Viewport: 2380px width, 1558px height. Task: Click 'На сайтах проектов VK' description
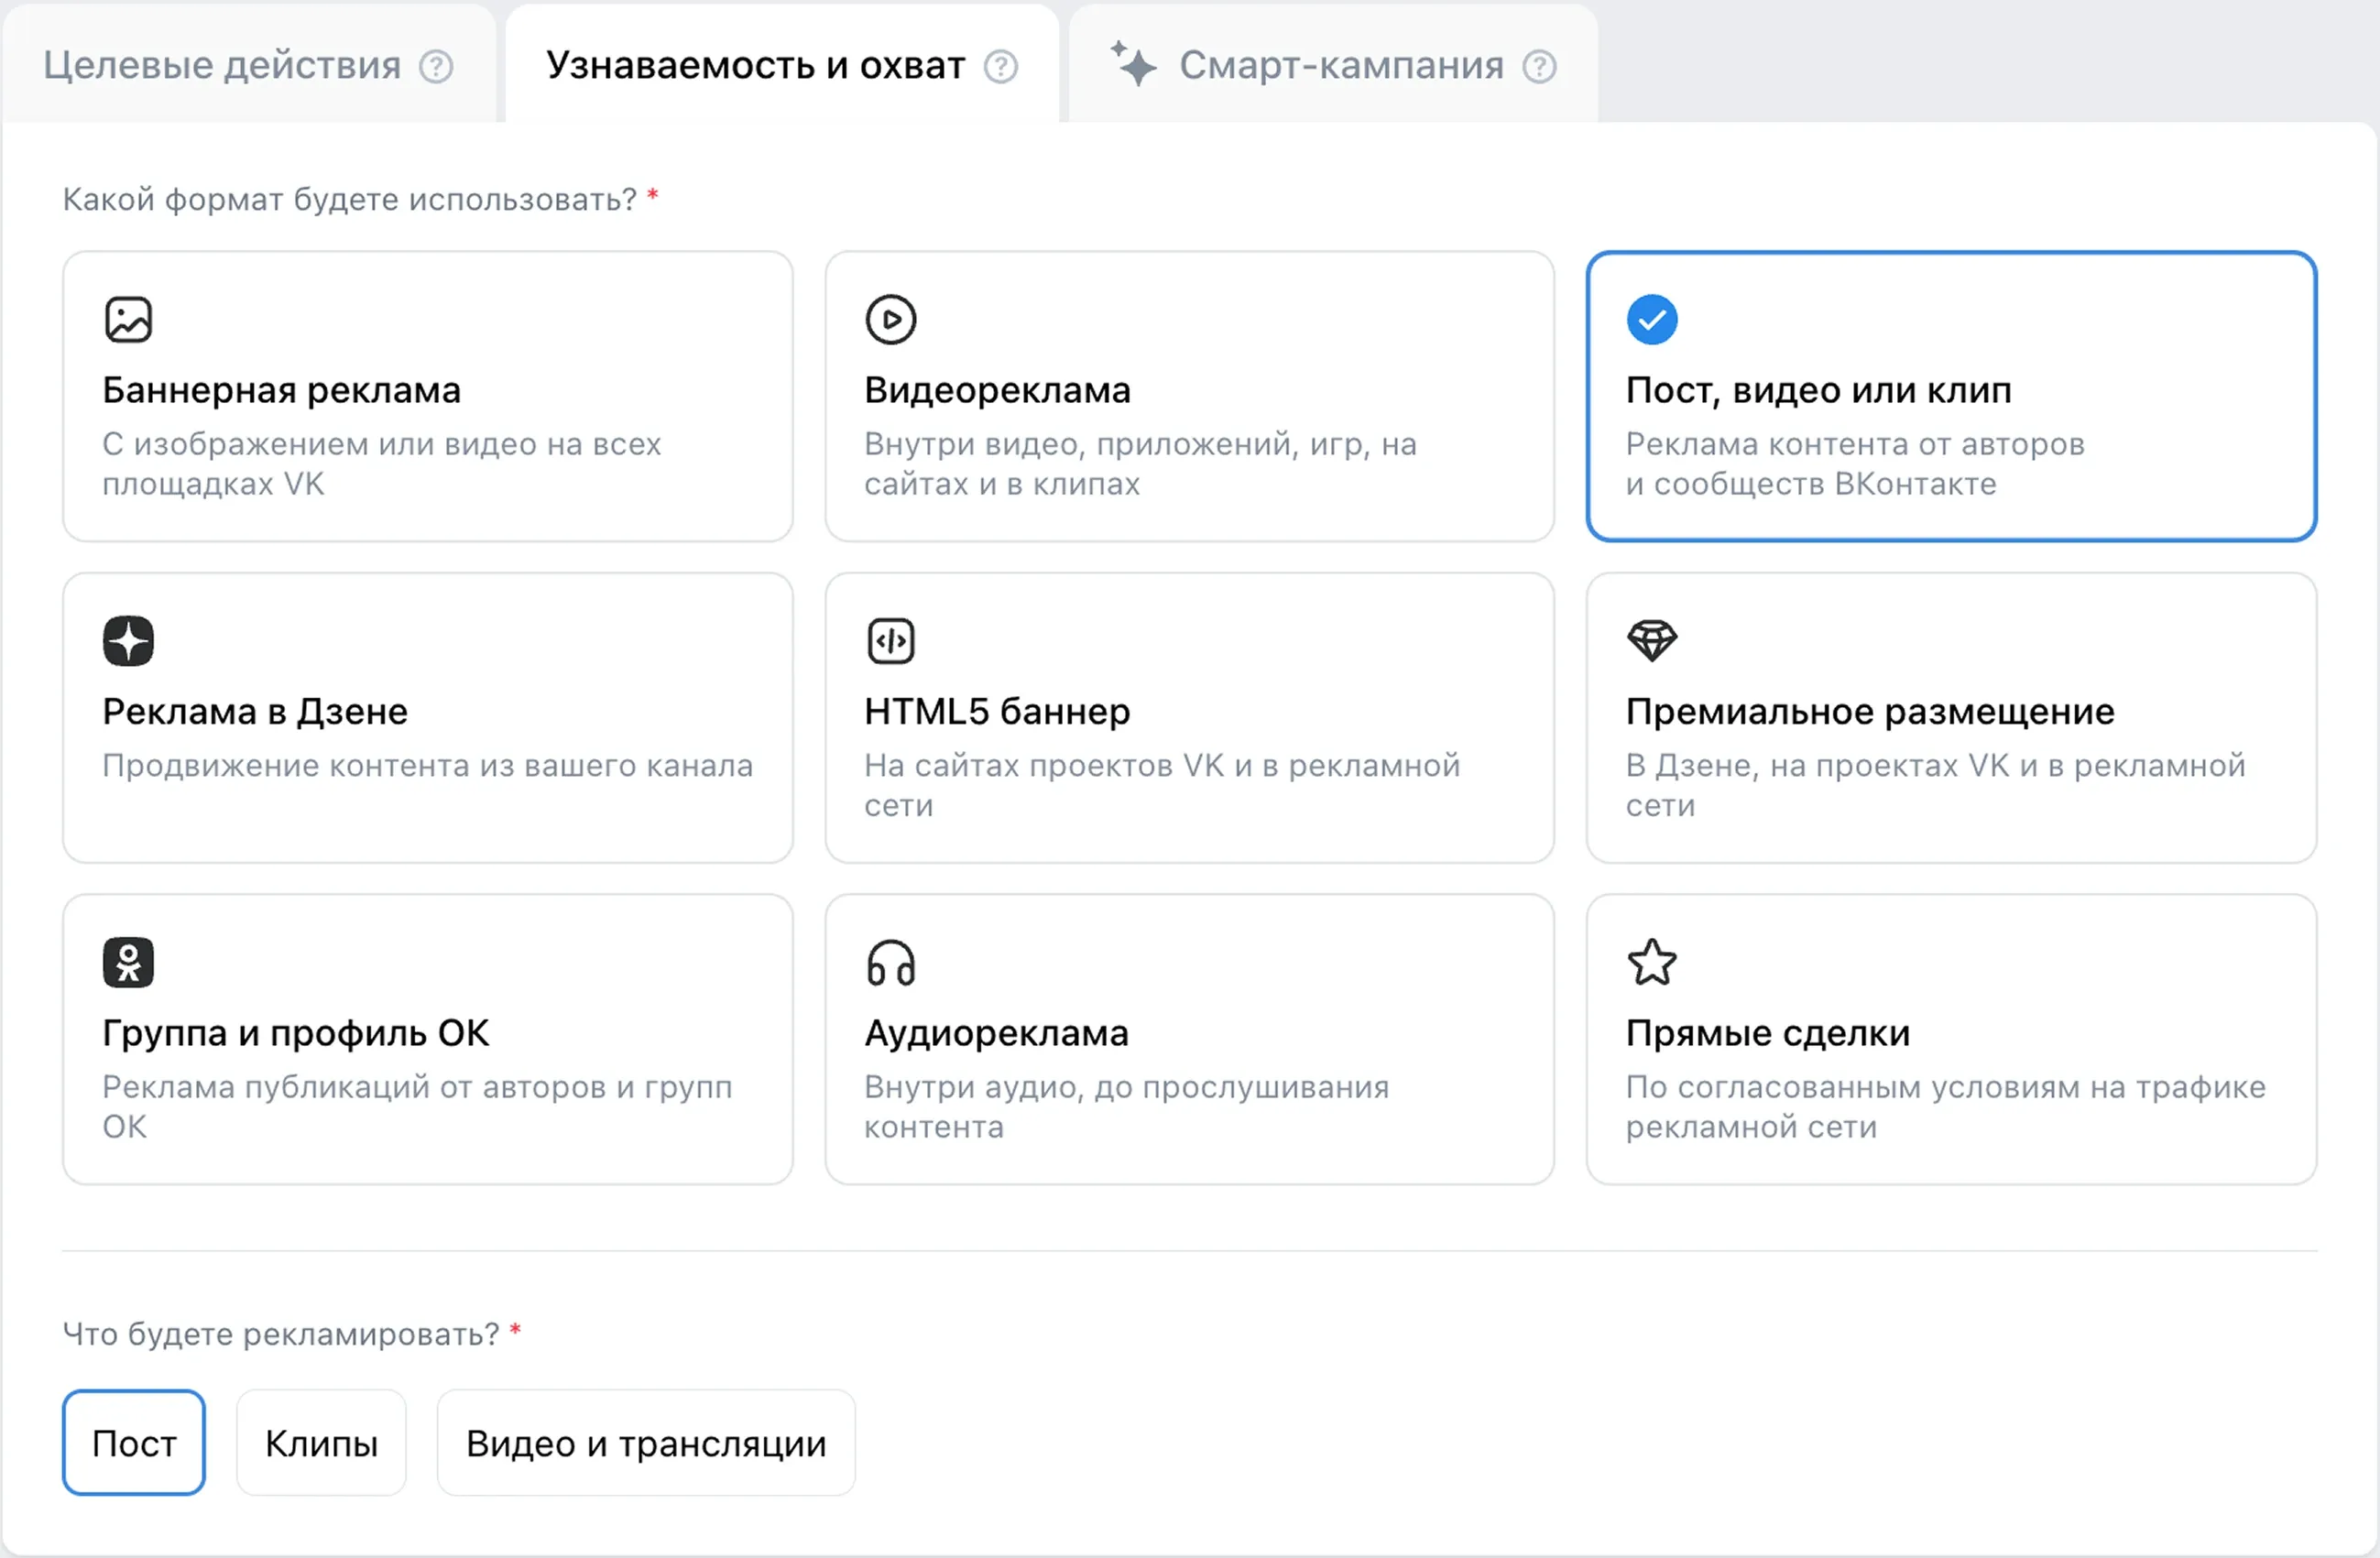click(1162, 786)
